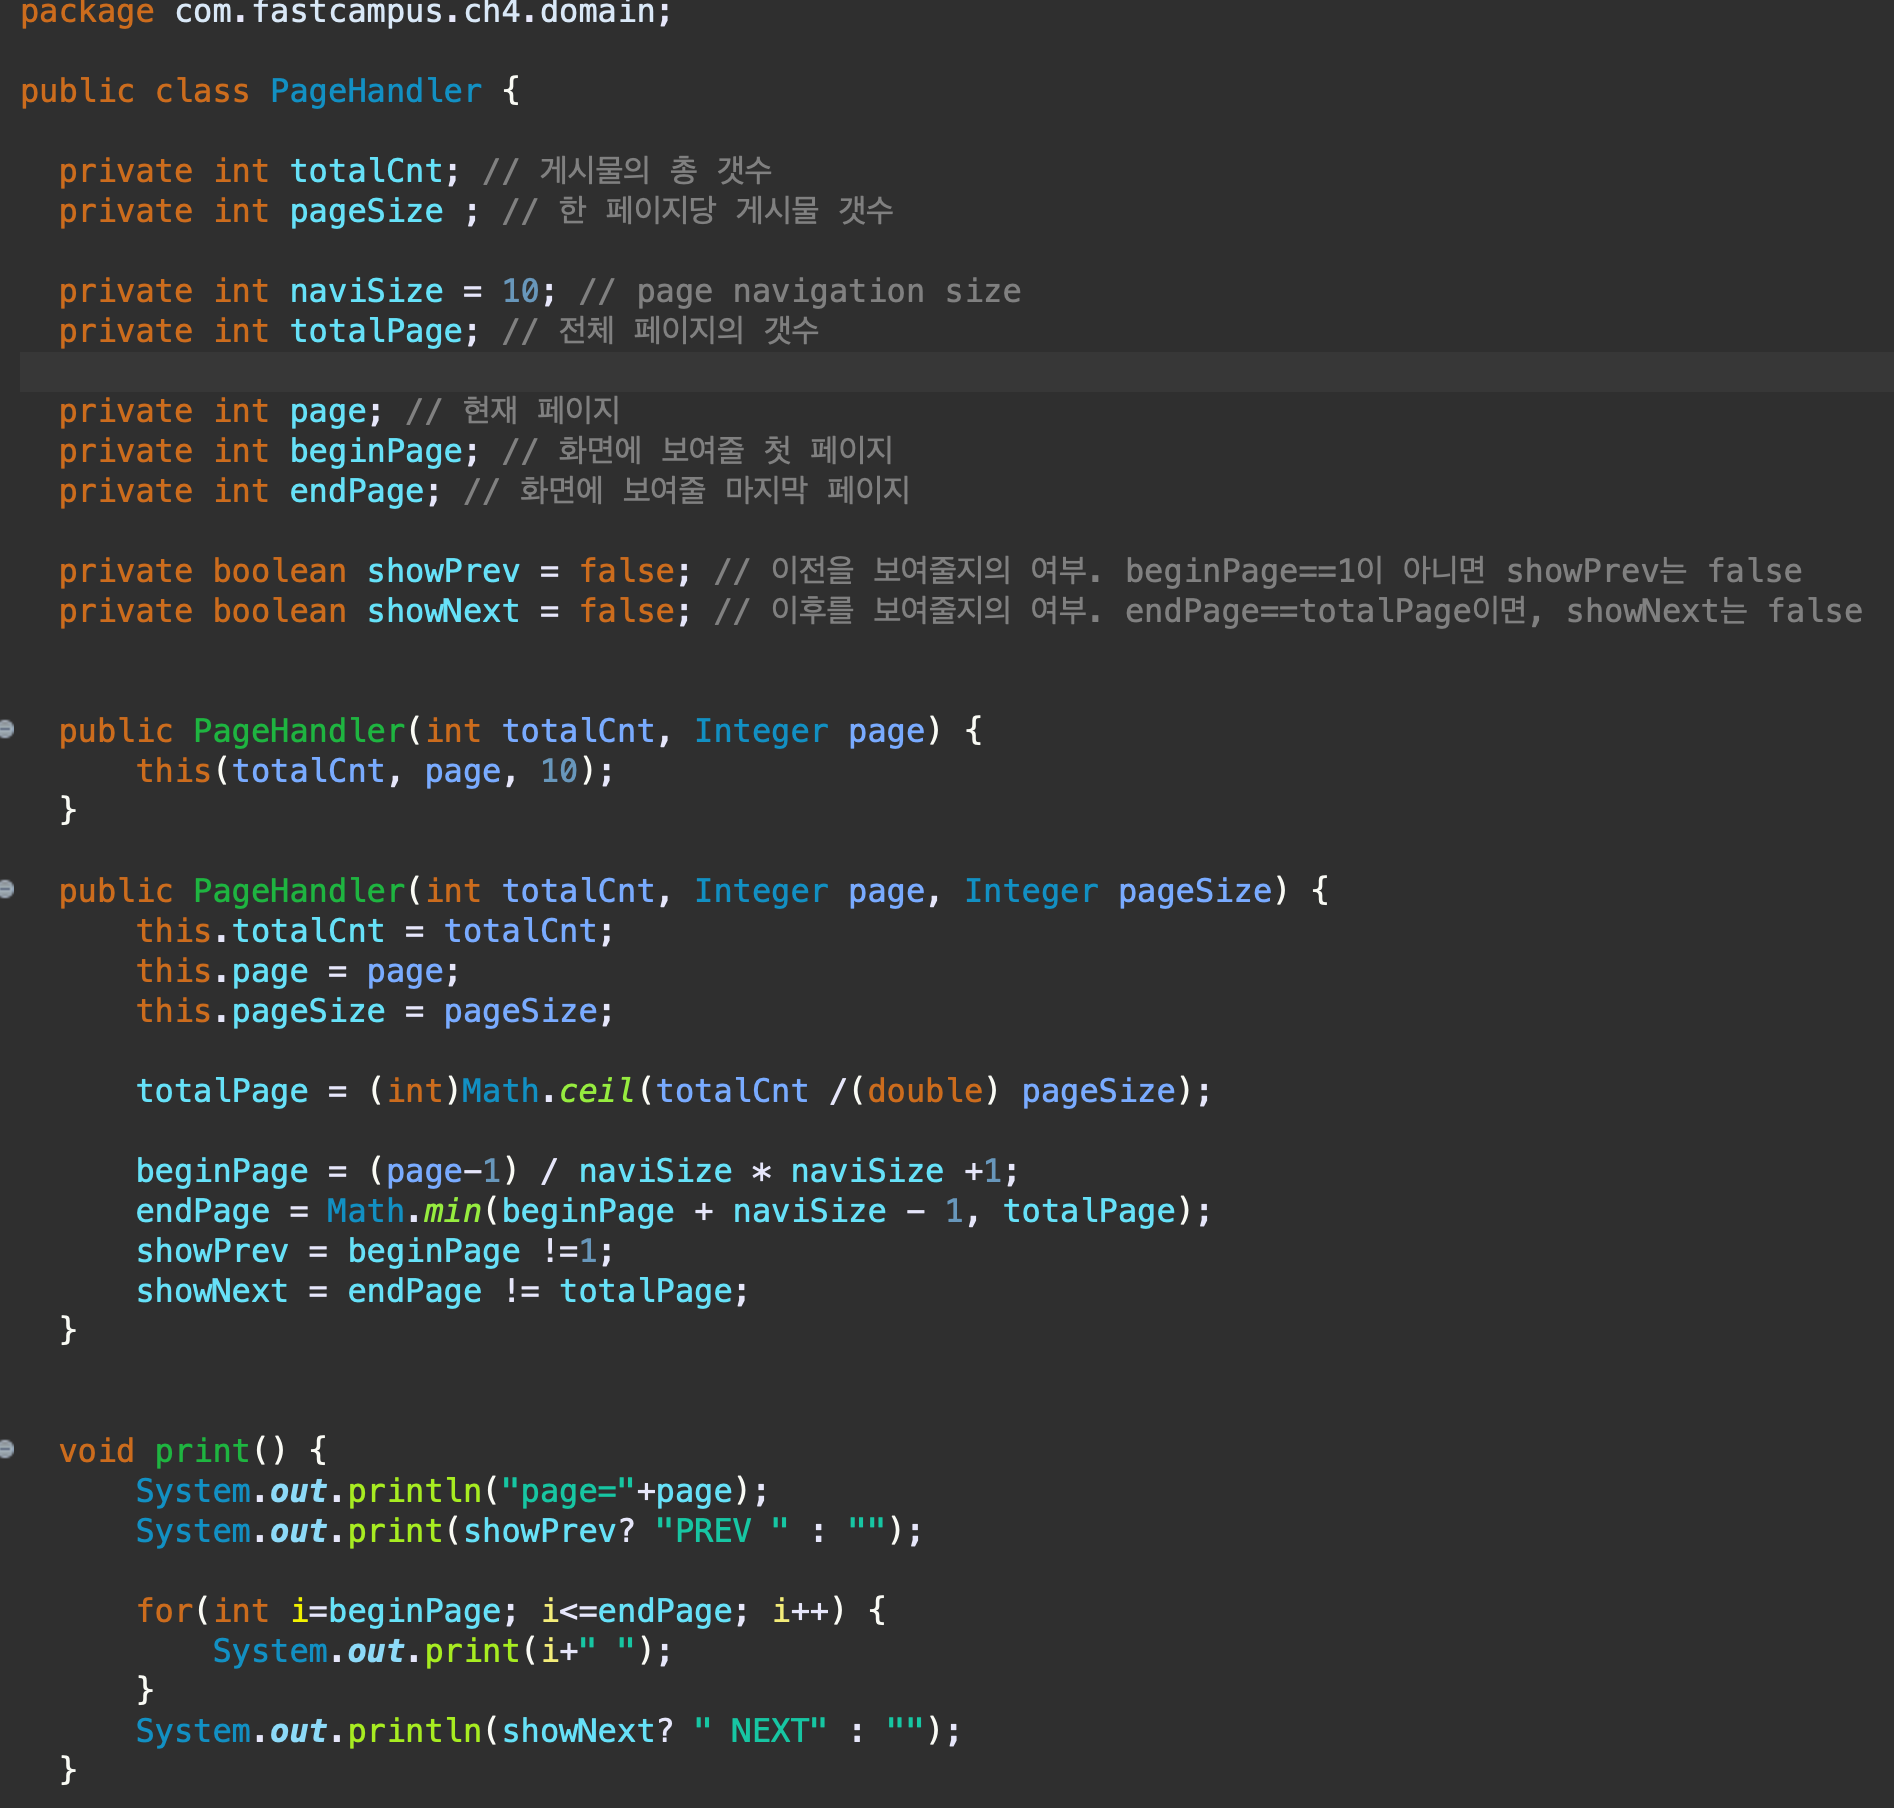
Task: Click the comment containing 'endPage==totalPage'
Action: [x=1288, y=611]
